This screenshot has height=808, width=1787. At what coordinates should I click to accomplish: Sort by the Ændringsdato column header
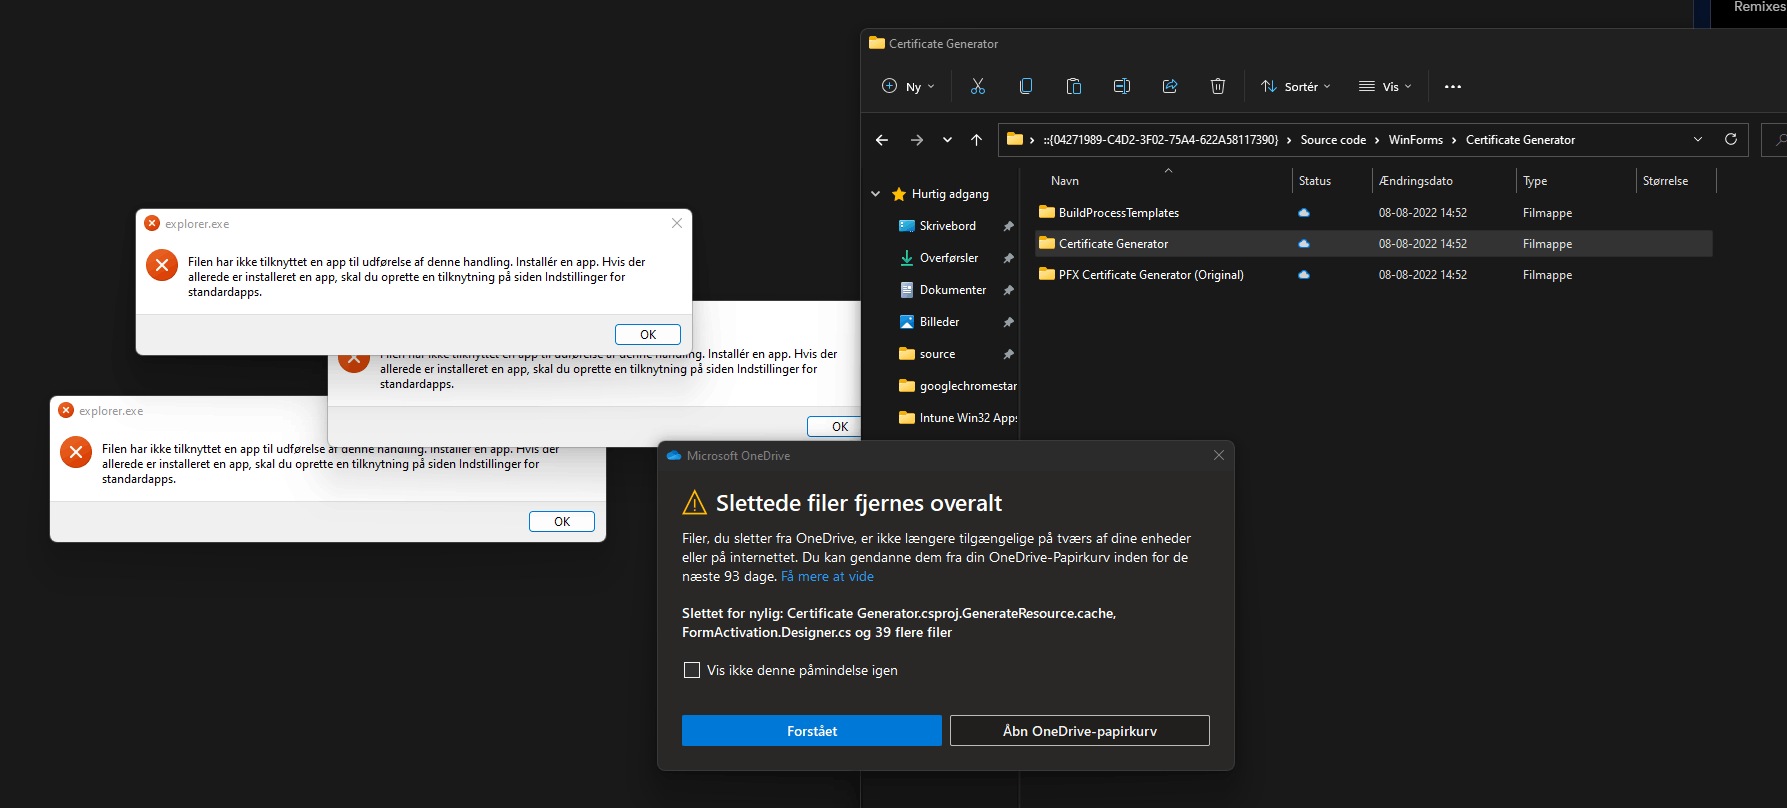point(1415,181)
